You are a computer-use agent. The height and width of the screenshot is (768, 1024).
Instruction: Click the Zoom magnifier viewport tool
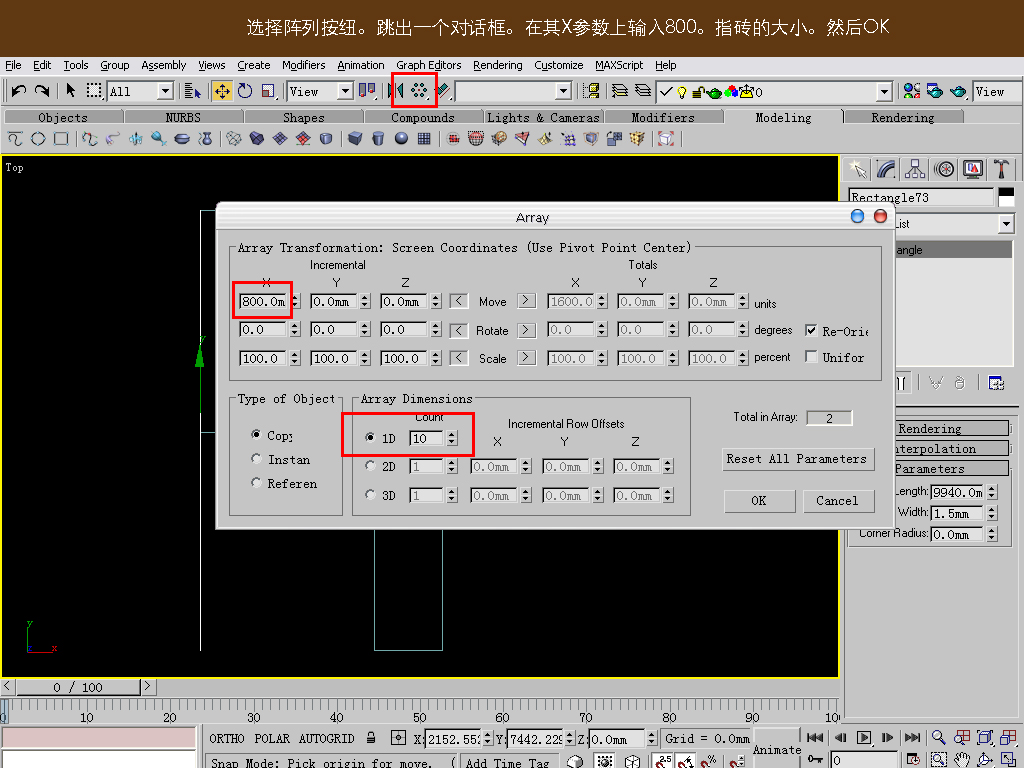point(938,738)
